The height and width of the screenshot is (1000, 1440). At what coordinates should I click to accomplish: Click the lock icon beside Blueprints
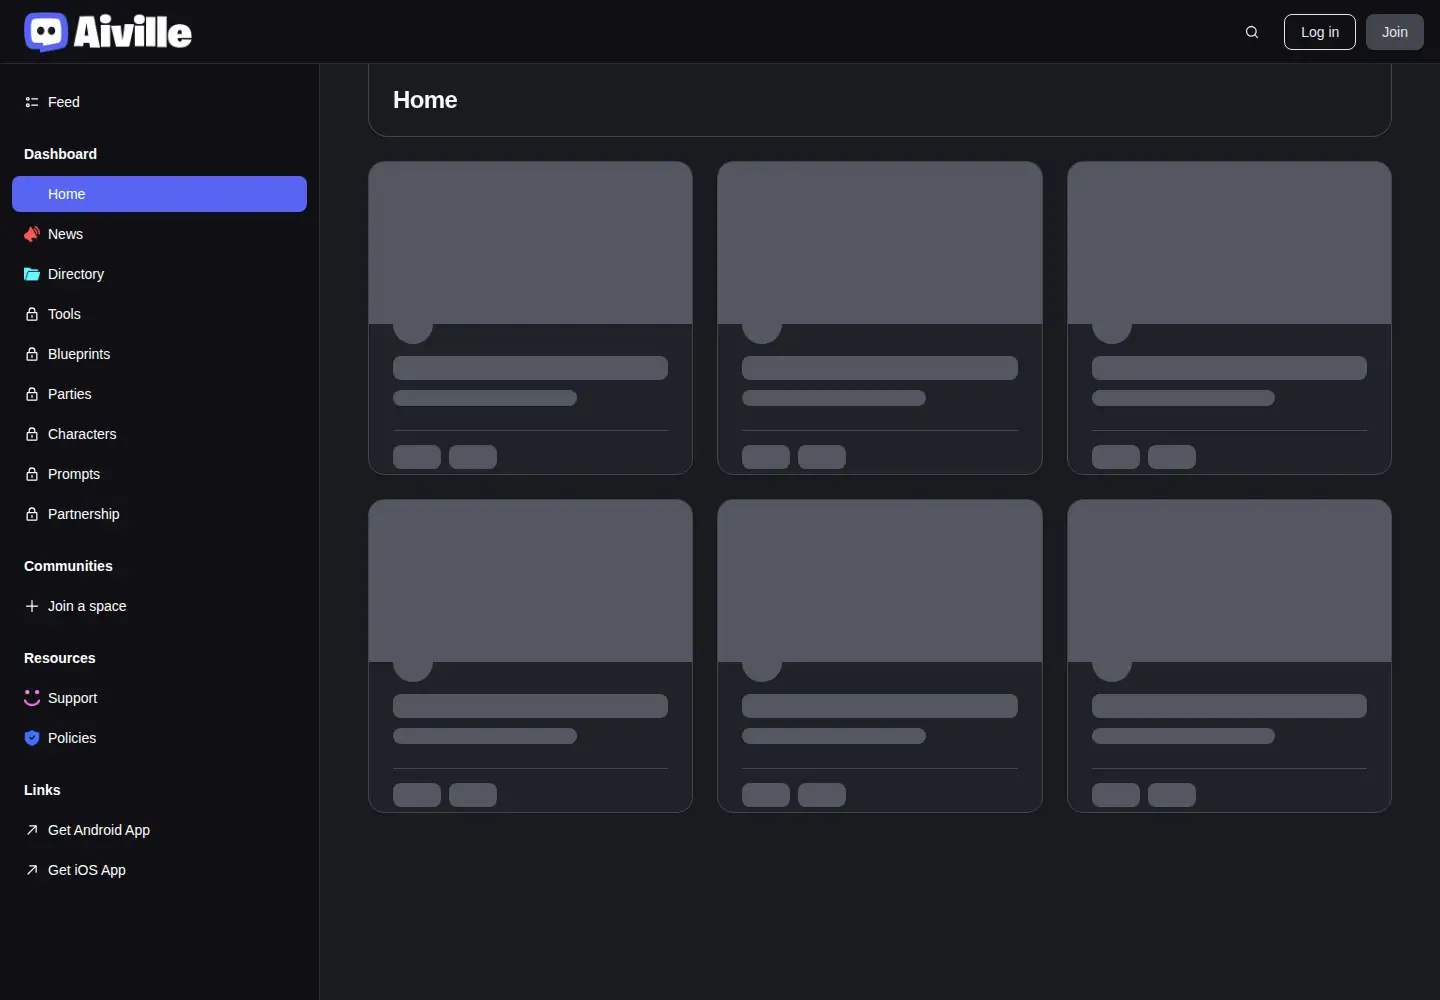[32, 354]
